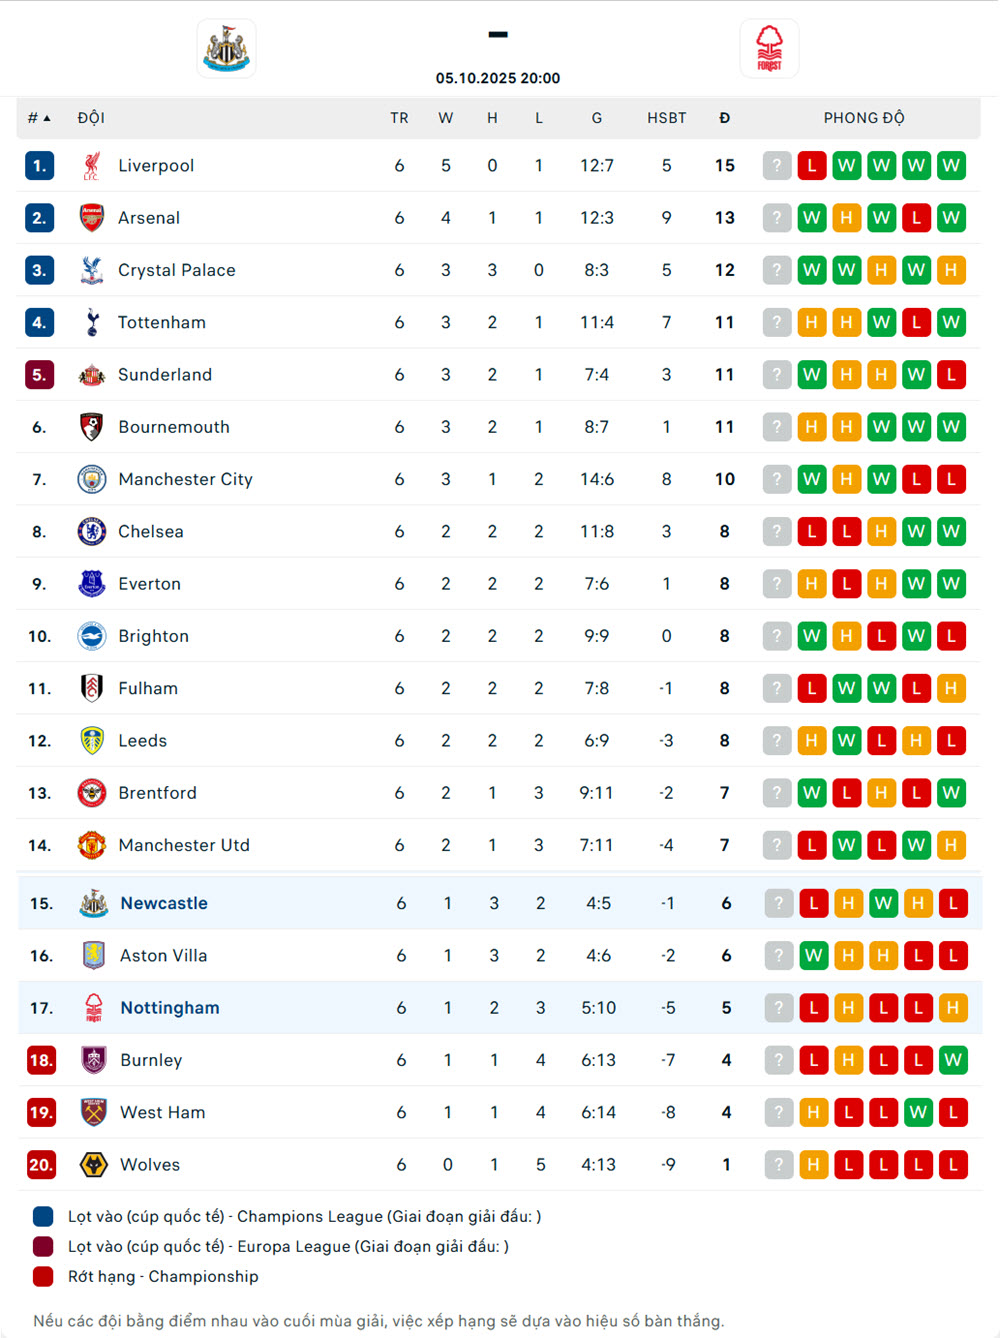Click Liverpool's red L form badge
This screenshot has width=1000, height=1338.
(x=812, y=166)
